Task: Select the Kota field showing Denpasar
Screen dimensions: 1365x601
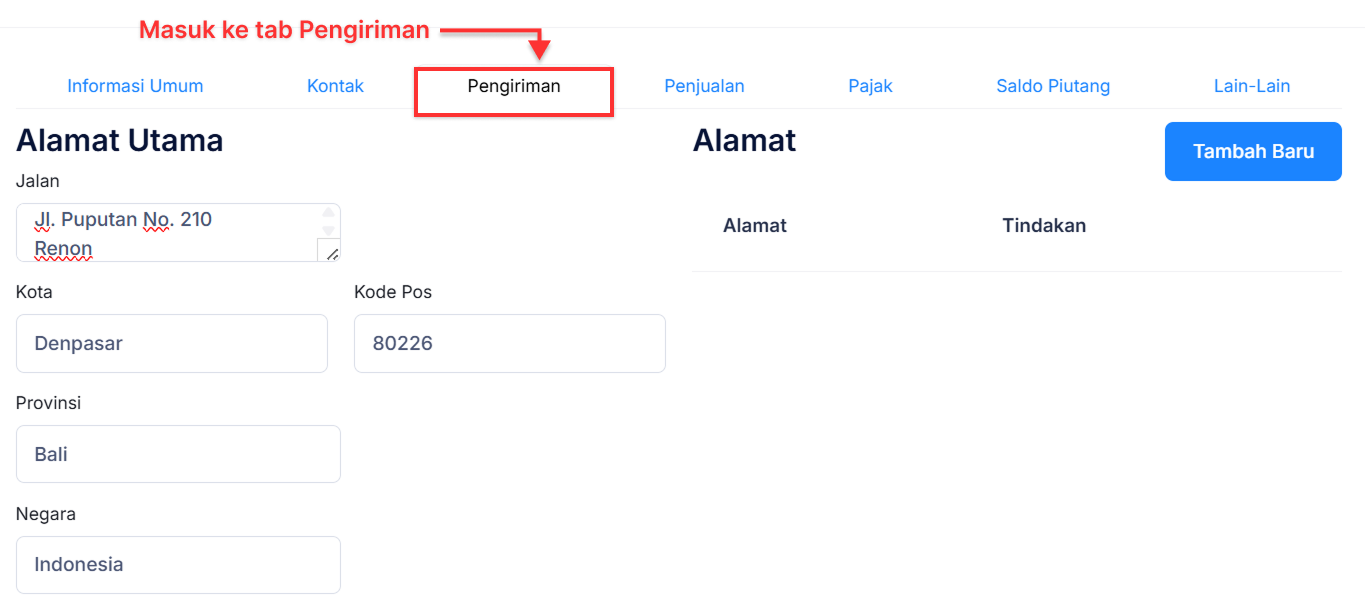Action: click(171, 343)
